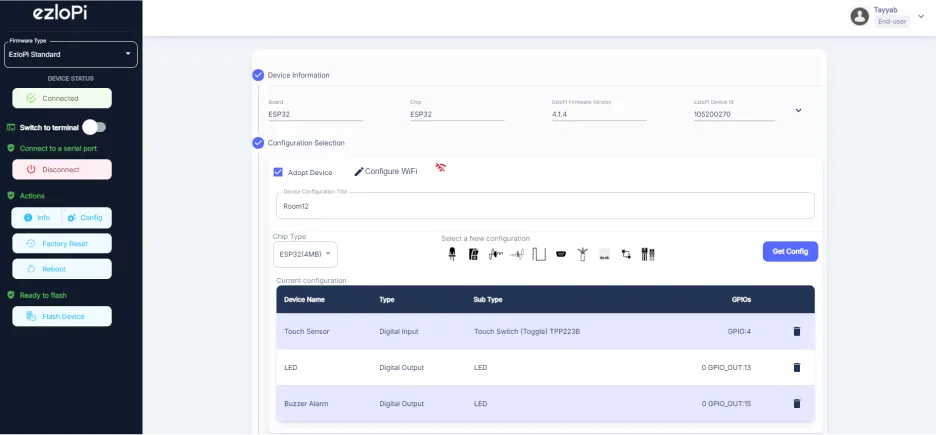Viewport: 936px width, 435px height.
Task: Click the Factory Reset button
Action: pyautogui.click(x=62, y=243)
